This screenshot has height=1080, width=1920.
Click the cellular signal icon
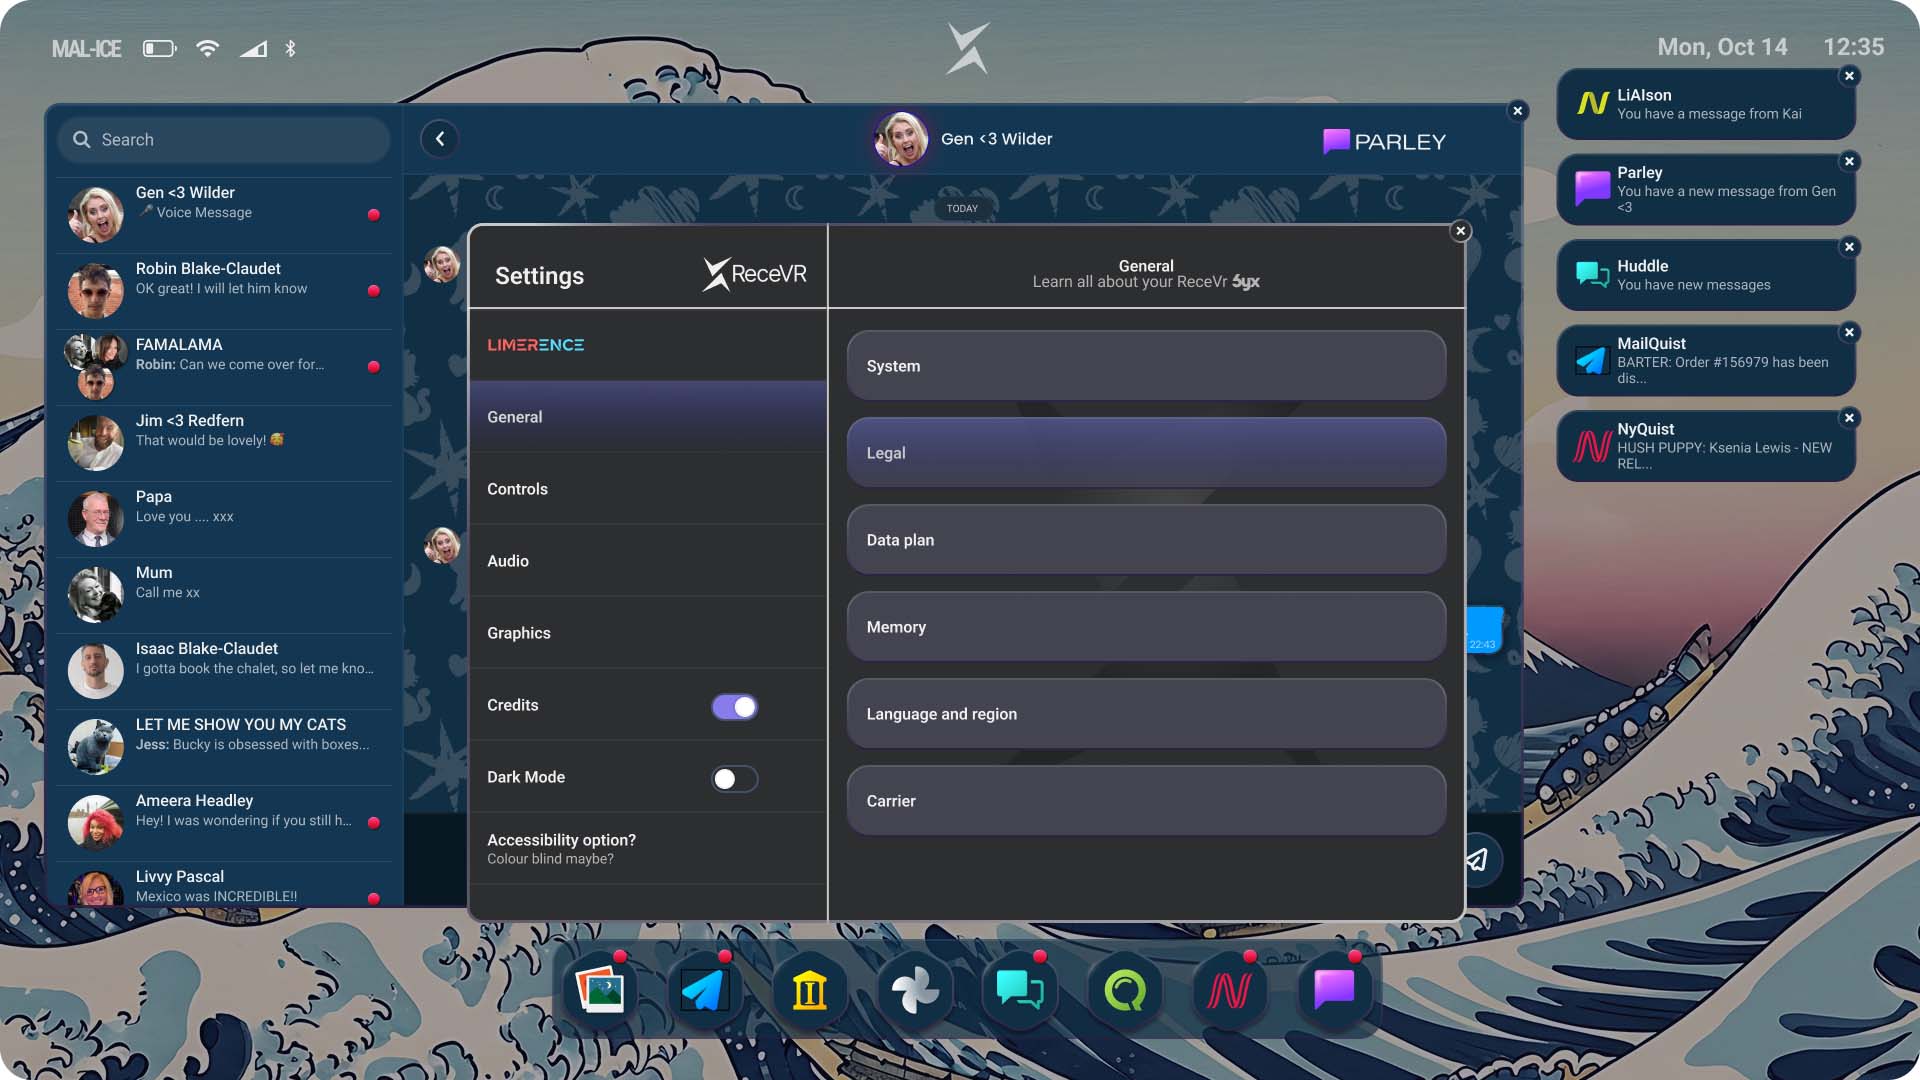pyautogui.click(x=253, y=48)
